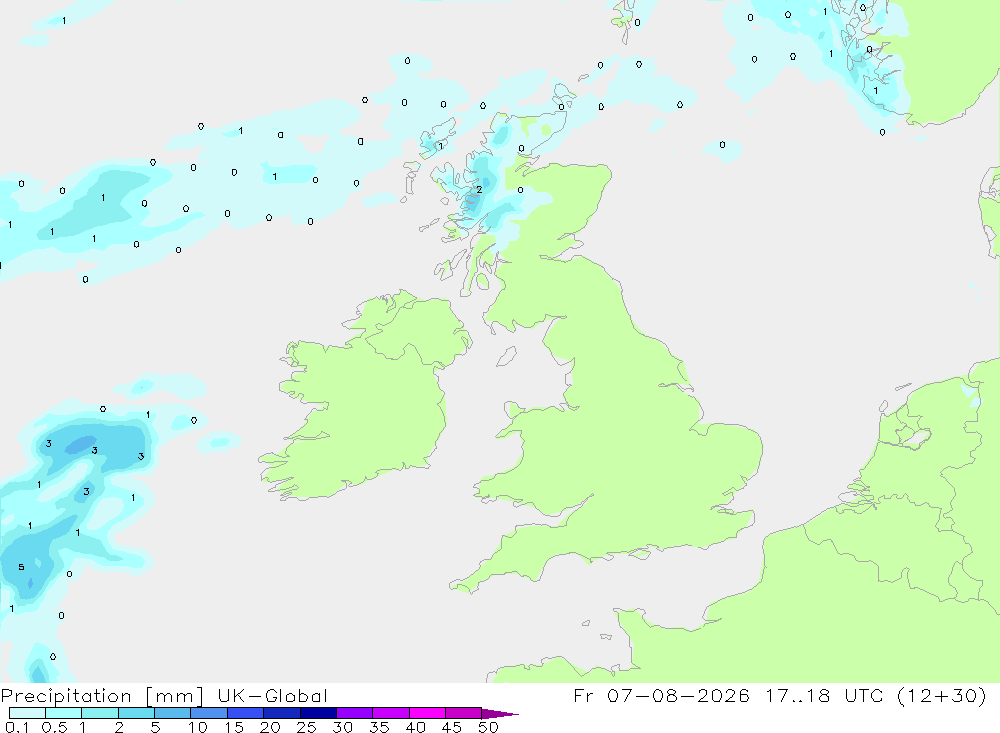The height and width of the screenshot is (733, 1000).
Task: Click legend tick label "40"
Action: (x=416, y=727)
